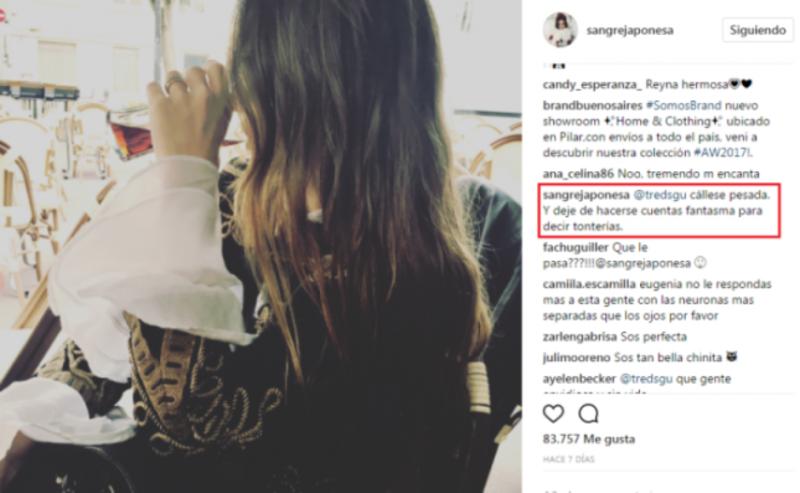Viewport: 800px width, 493px height.
Task: Like the post with heart icon
Action: (554, 413)
